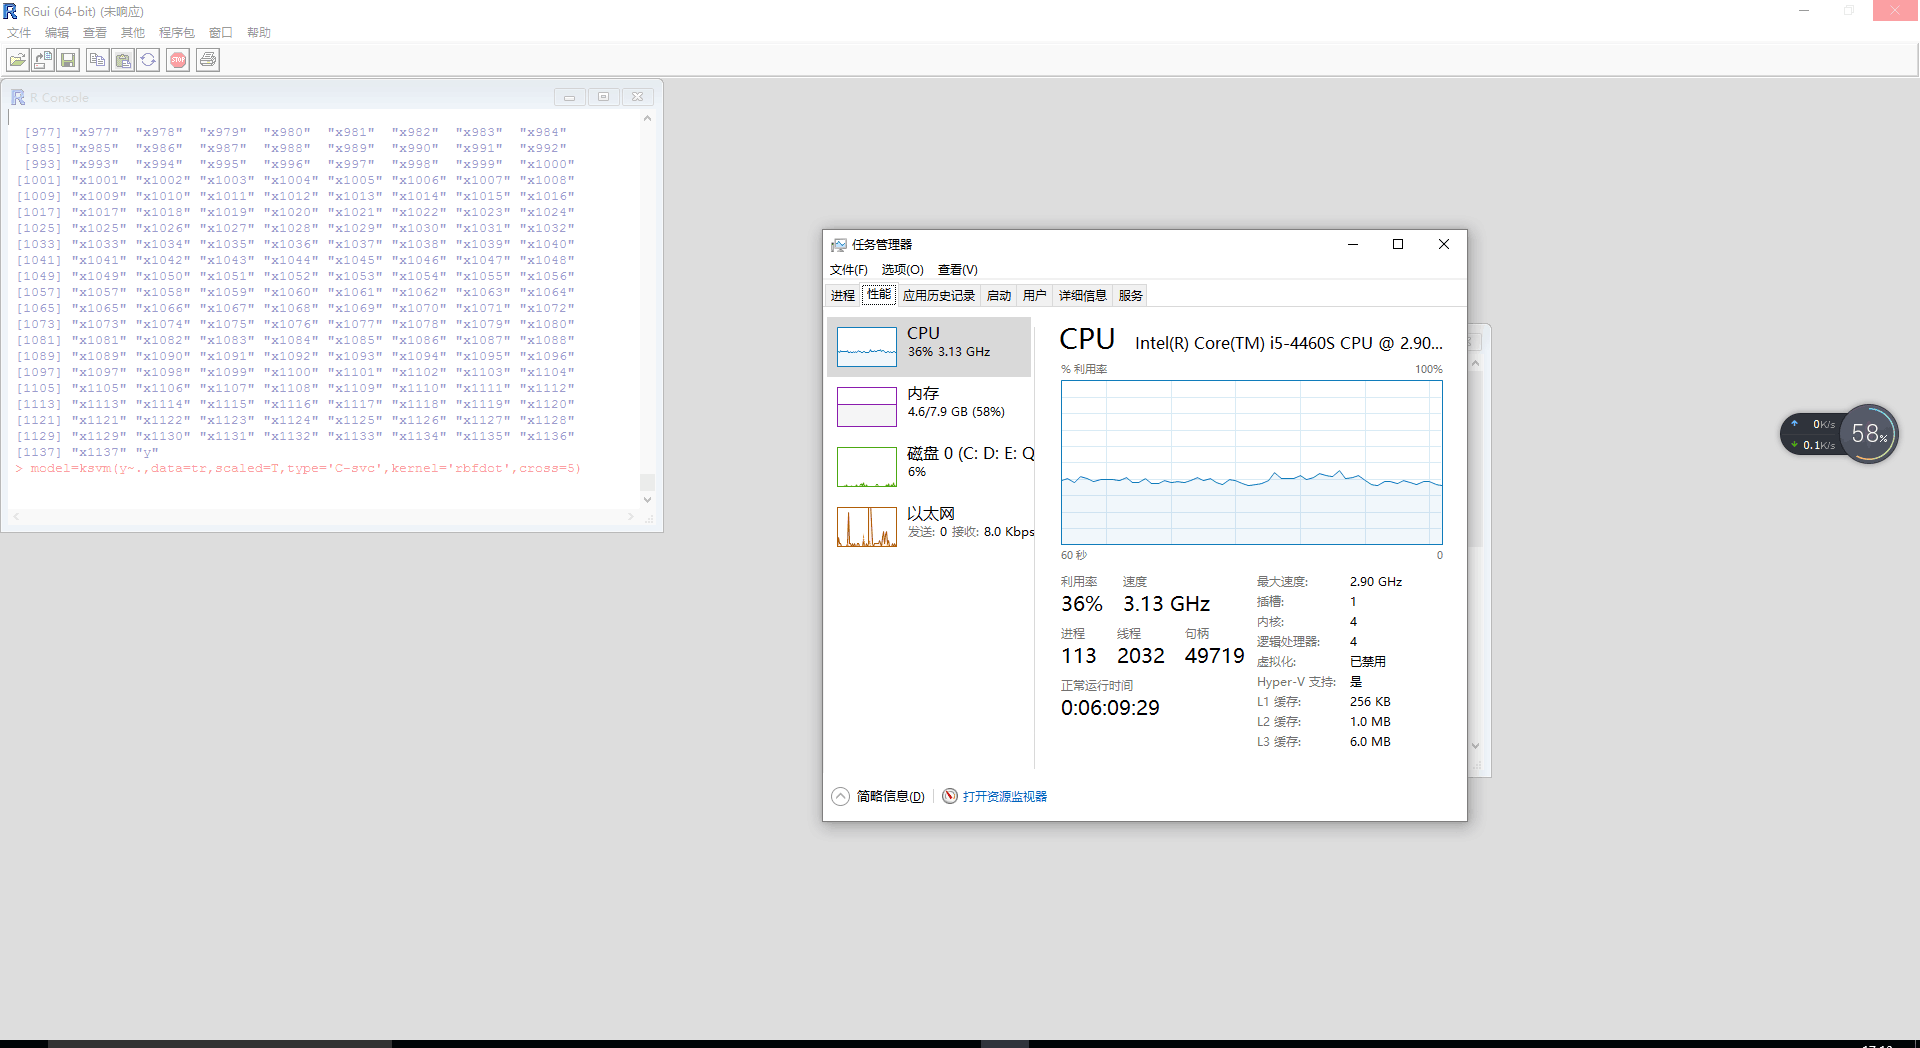Click the L3 cache value 6.0 MB
Screen dimensions: 1920x1048
[1370, 742]
